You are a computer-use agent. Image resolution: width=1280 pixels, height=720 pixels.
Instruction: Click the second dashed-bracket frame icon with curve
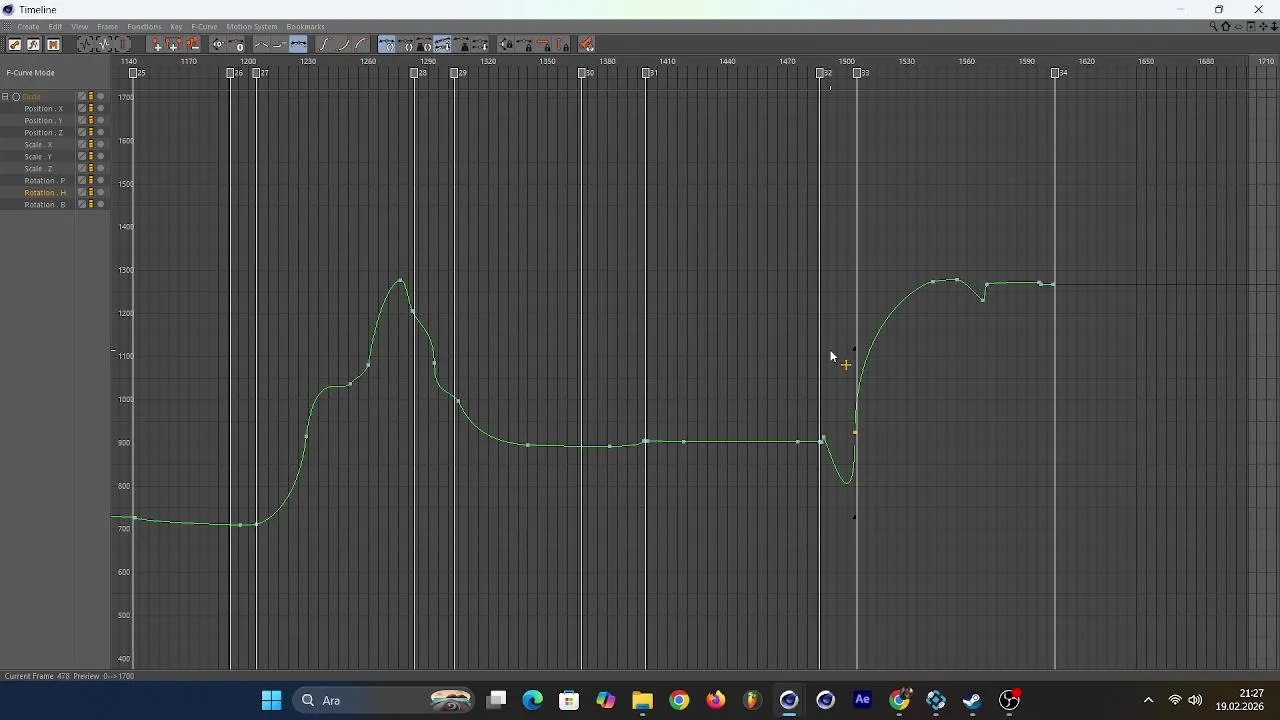coord(105,45)
